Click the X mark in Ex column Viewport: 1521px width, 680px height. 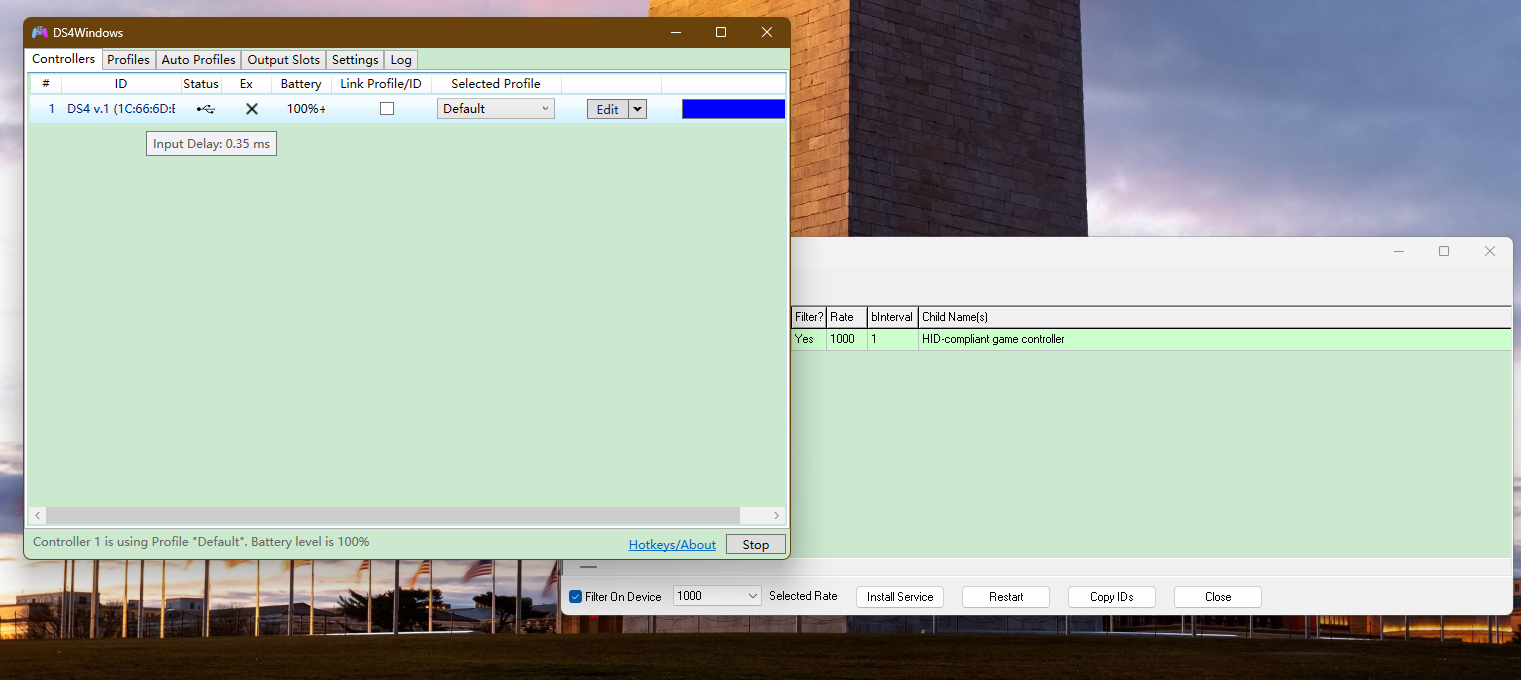(x=252, y=109)
